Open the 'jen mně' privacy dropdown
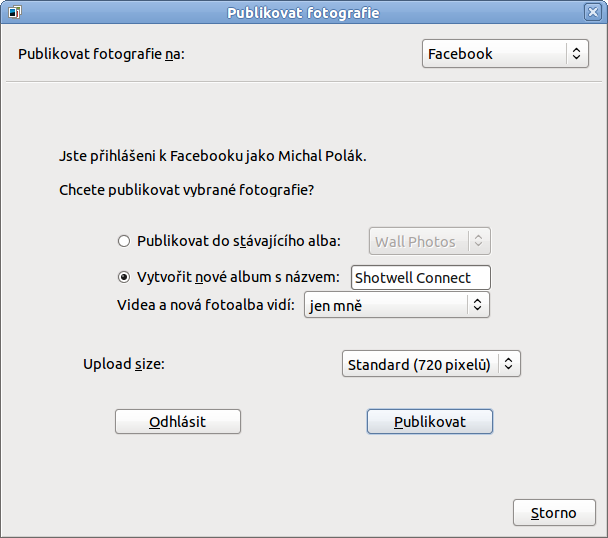608x538 pixels. (x=397, y=305)
